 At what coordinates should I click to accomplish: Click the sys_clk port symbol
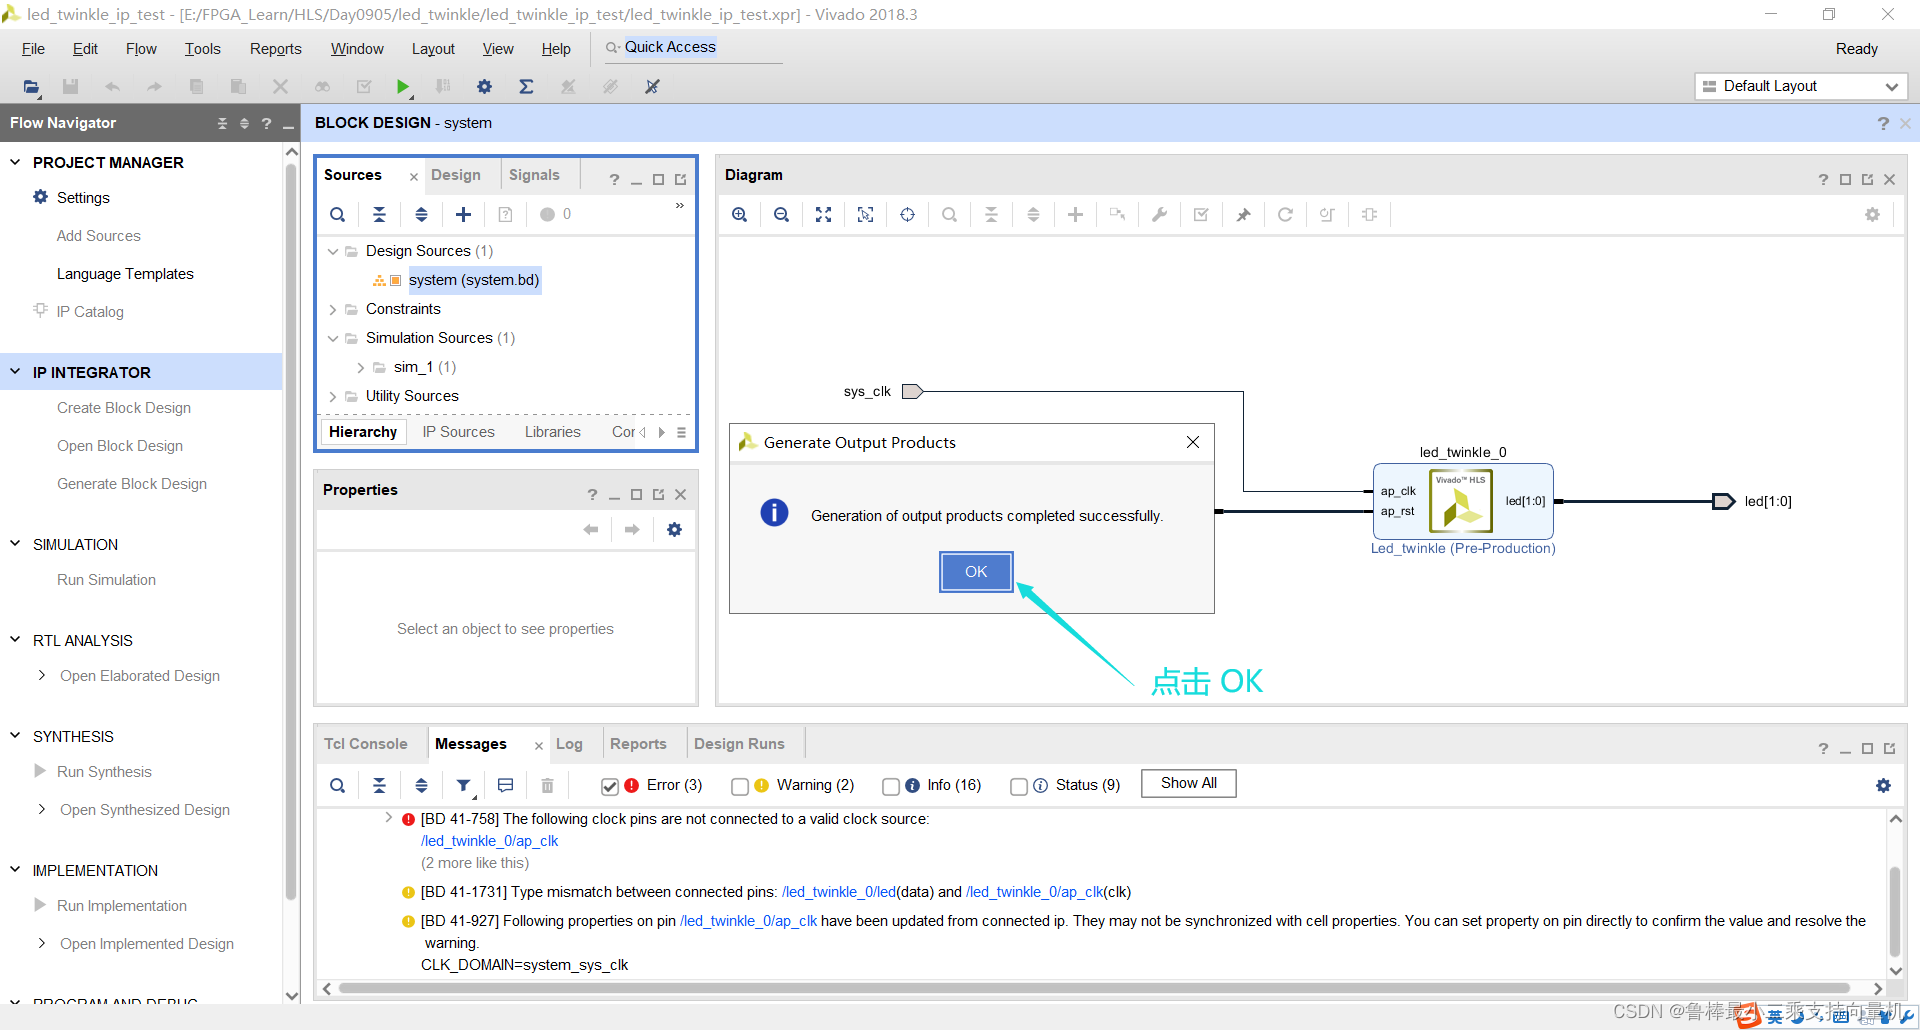point(912,391)
